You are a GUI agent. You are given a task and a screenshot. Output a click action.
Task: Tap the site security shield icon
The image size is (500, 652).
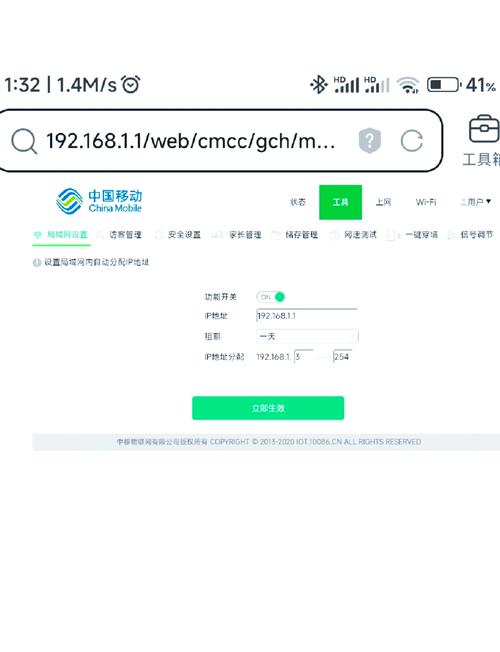(369, 141)
